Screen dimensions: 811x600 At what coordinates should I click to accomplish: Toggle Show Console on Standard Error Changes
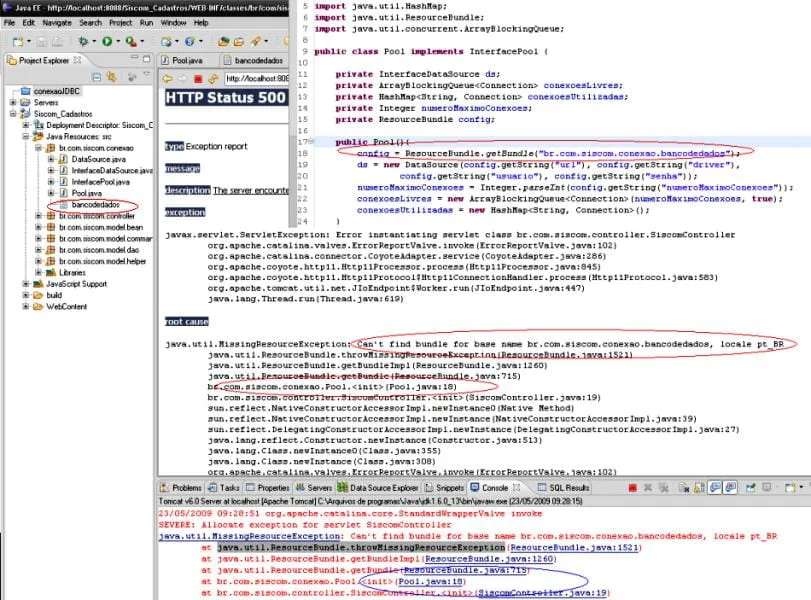[x=730, y=487]
